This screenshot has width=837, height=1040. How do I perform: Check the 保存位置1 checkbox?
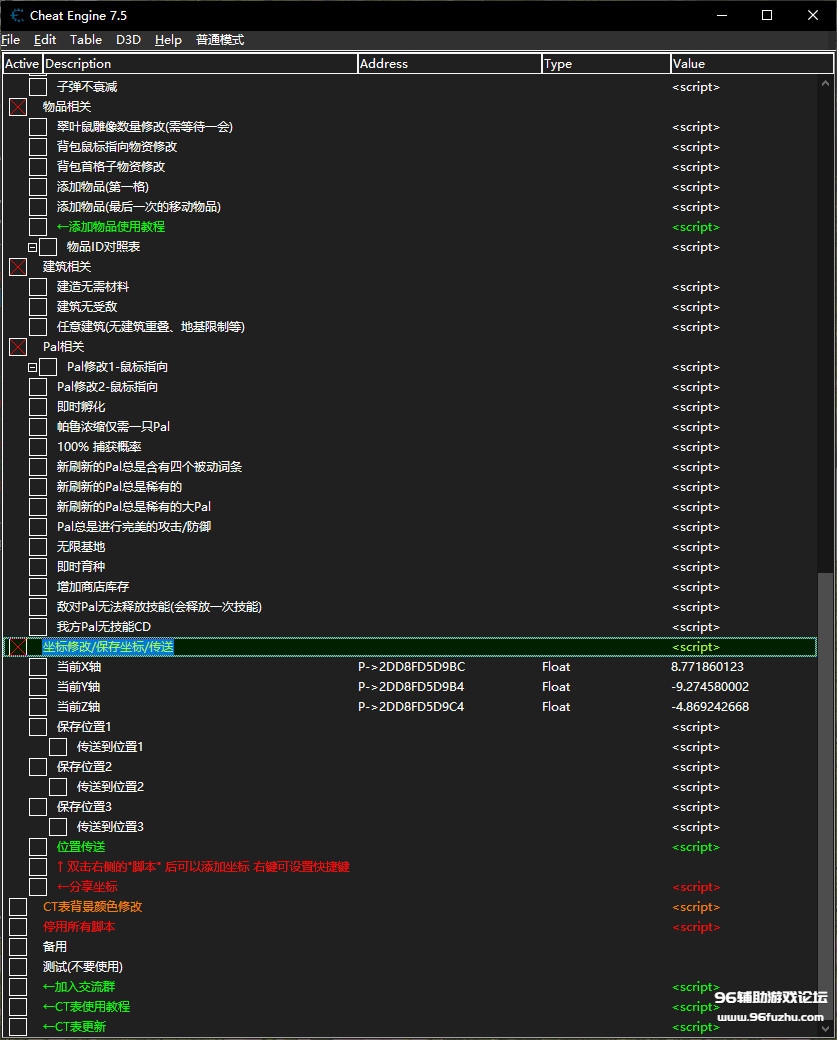tap(38, 727)
